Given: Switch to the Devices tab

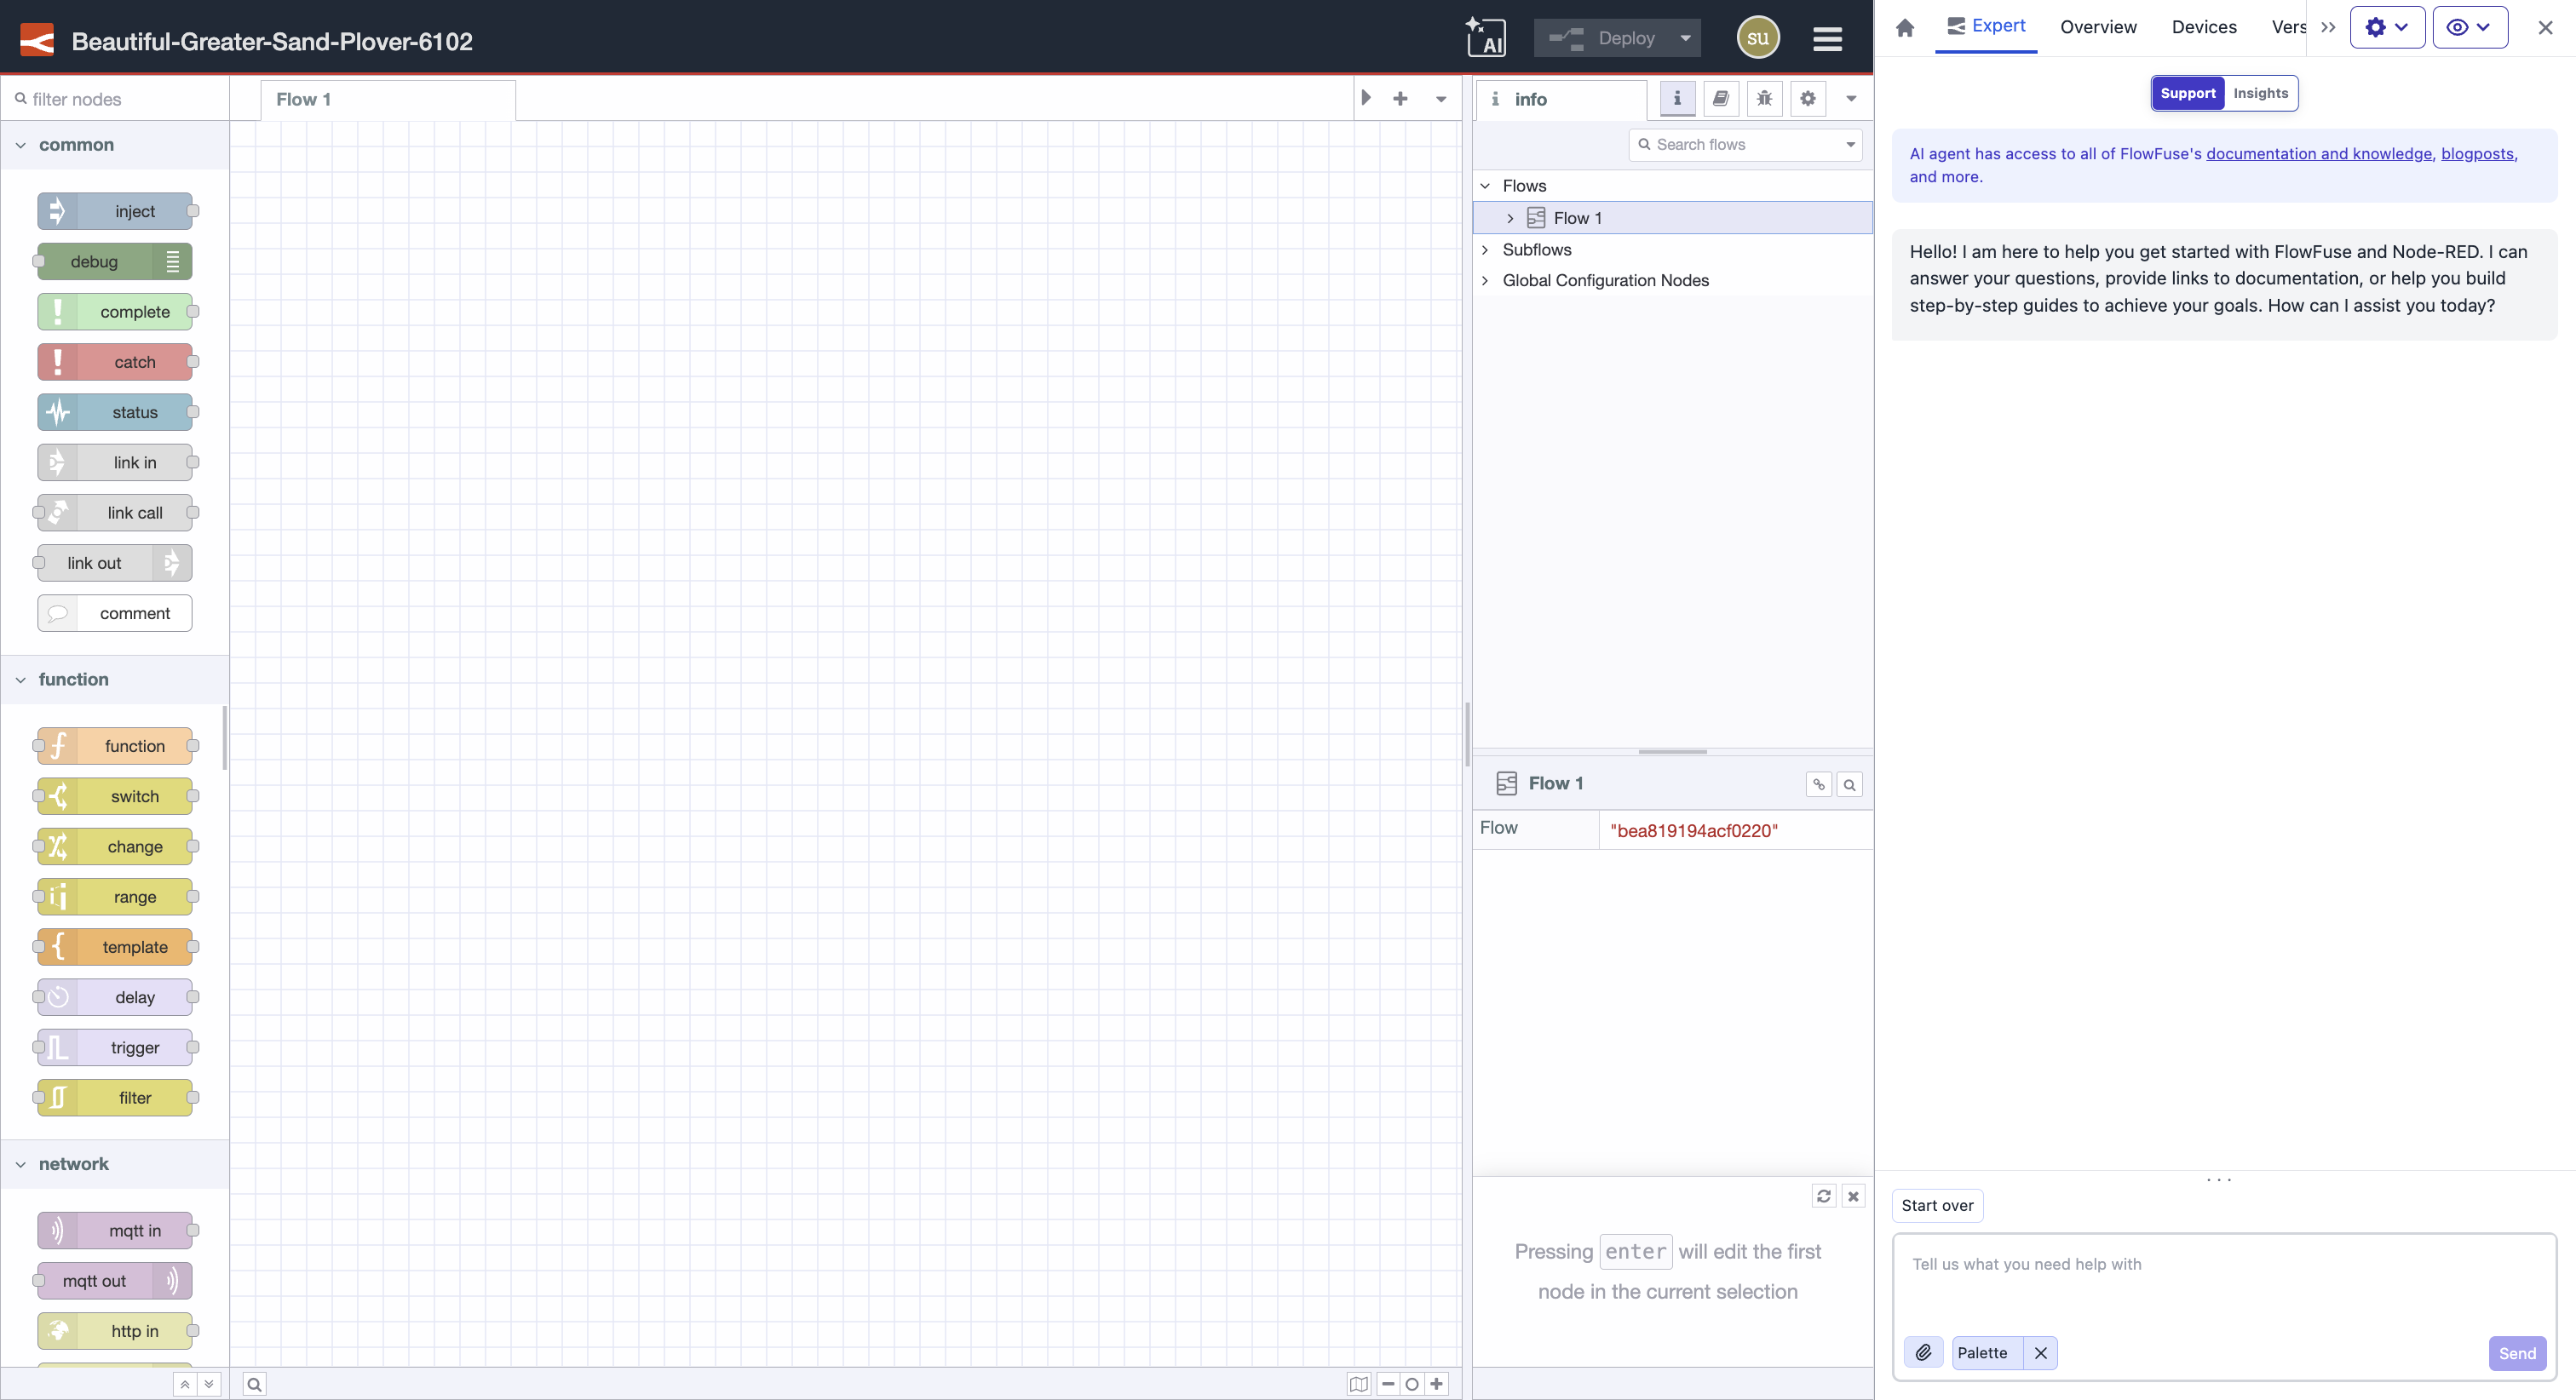Looking at the screenshot, I should click(x=2204, y=27).
